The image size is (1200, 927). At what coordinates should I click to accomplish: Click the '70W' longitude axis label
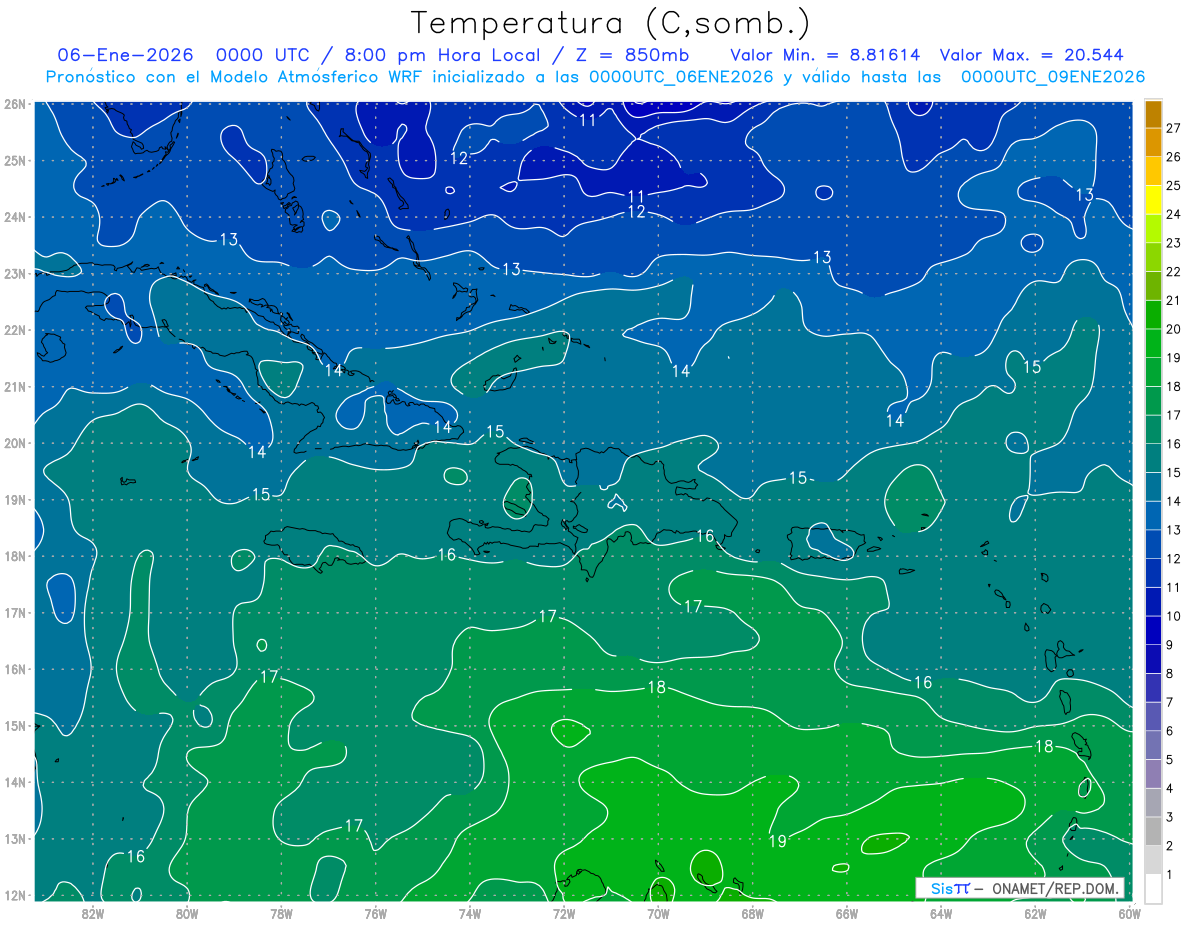658,913
